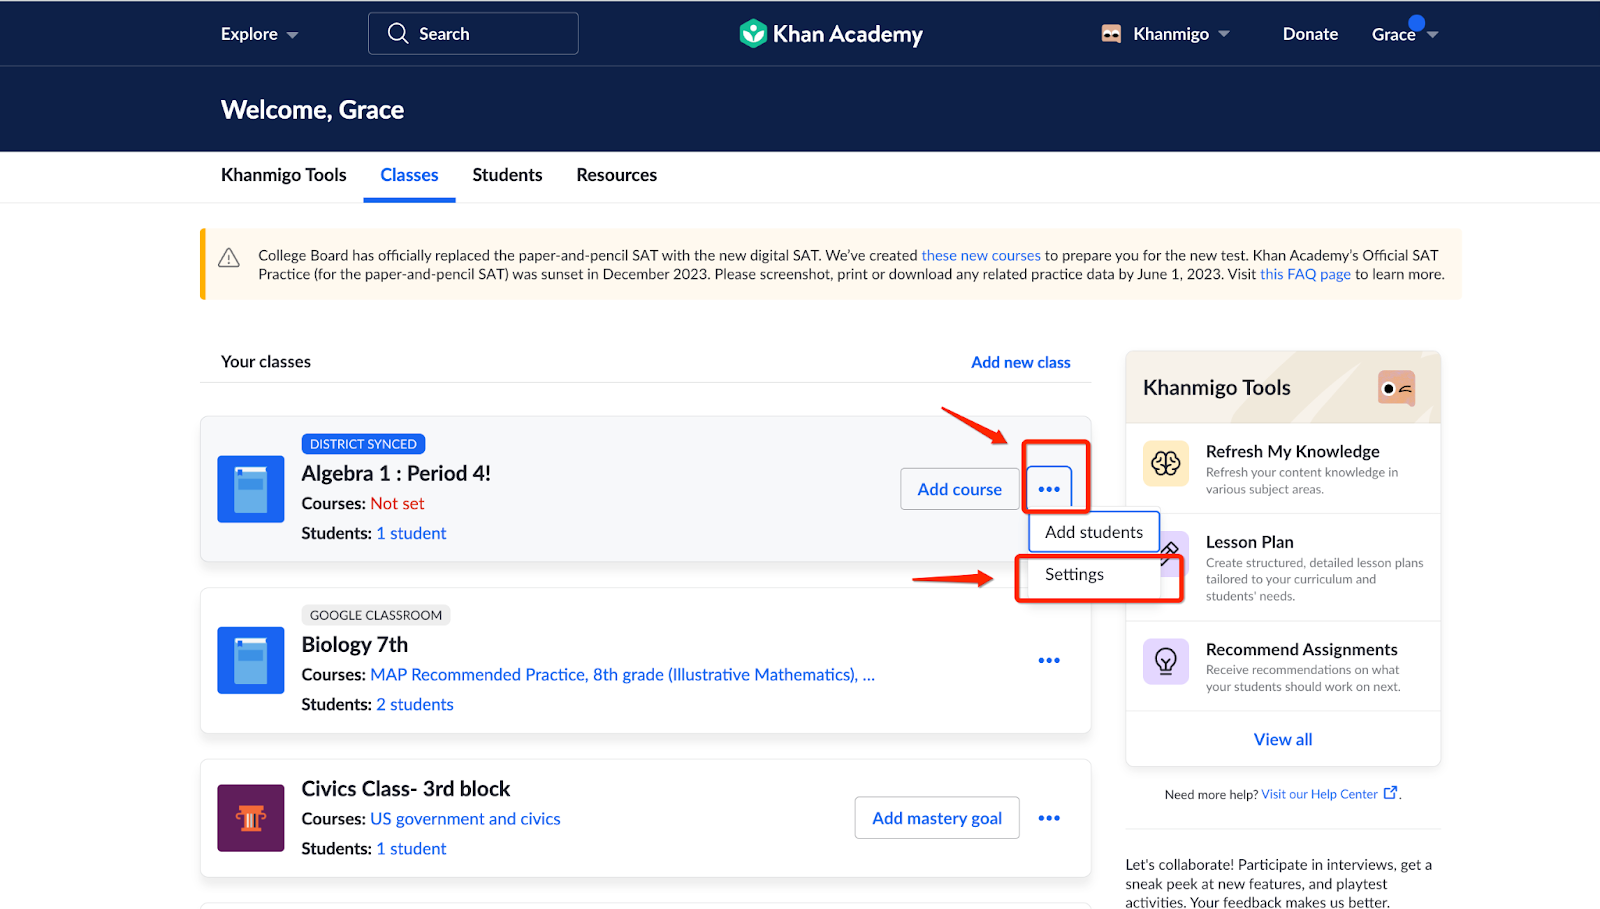This screenshot has height=909, width=1600.
Task: Click the Add course button
Action: click(x=960, y=489)
